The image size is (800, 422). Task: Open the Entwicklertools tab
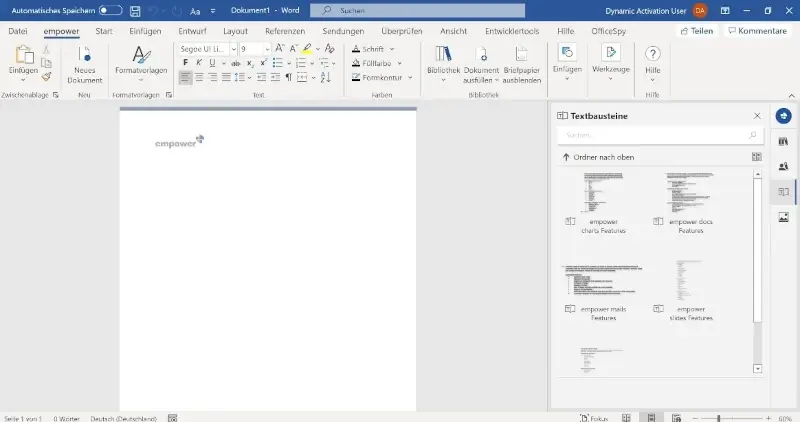coord(511,31)
